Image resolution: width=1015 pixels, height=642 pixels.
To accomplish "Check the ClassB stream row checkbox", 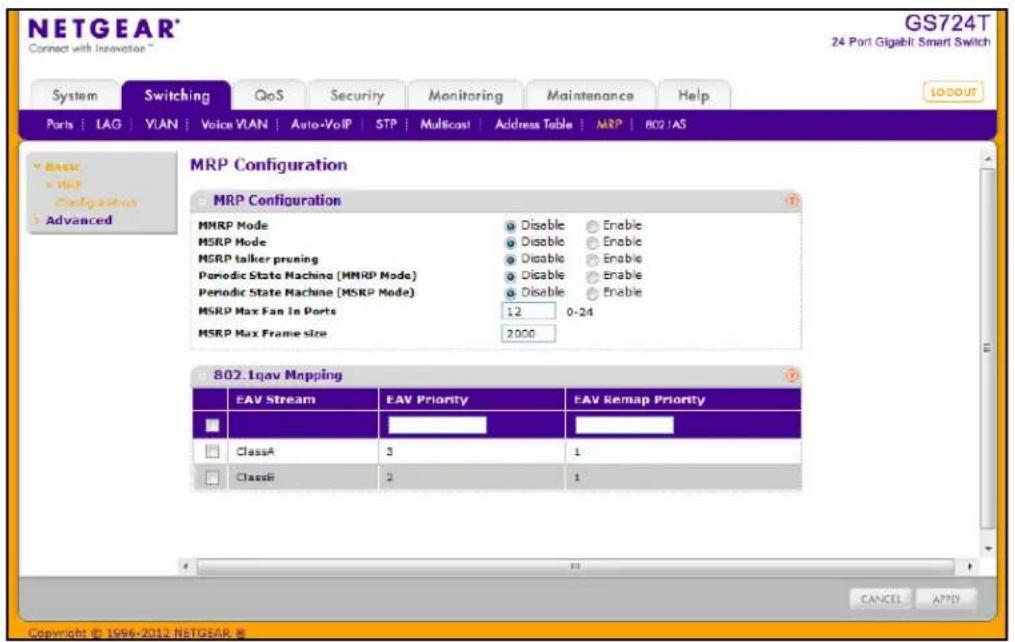I will [x=212, y=478].
